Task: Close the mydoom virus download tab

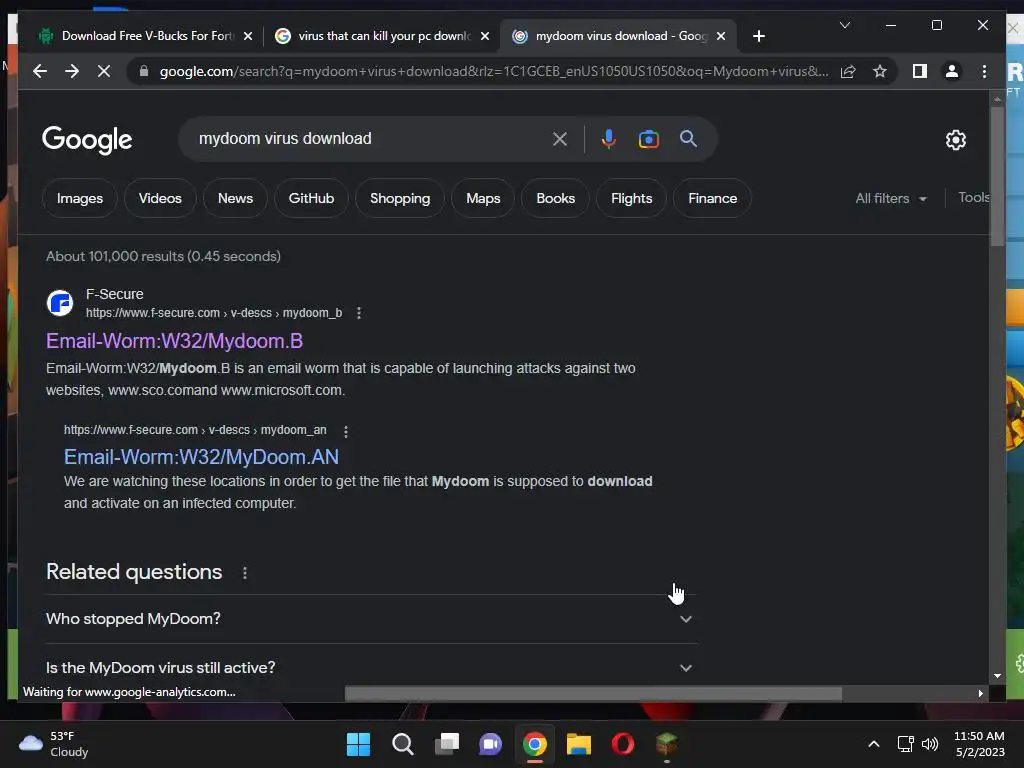Action: pyautogui.click(x=721, y=36)
